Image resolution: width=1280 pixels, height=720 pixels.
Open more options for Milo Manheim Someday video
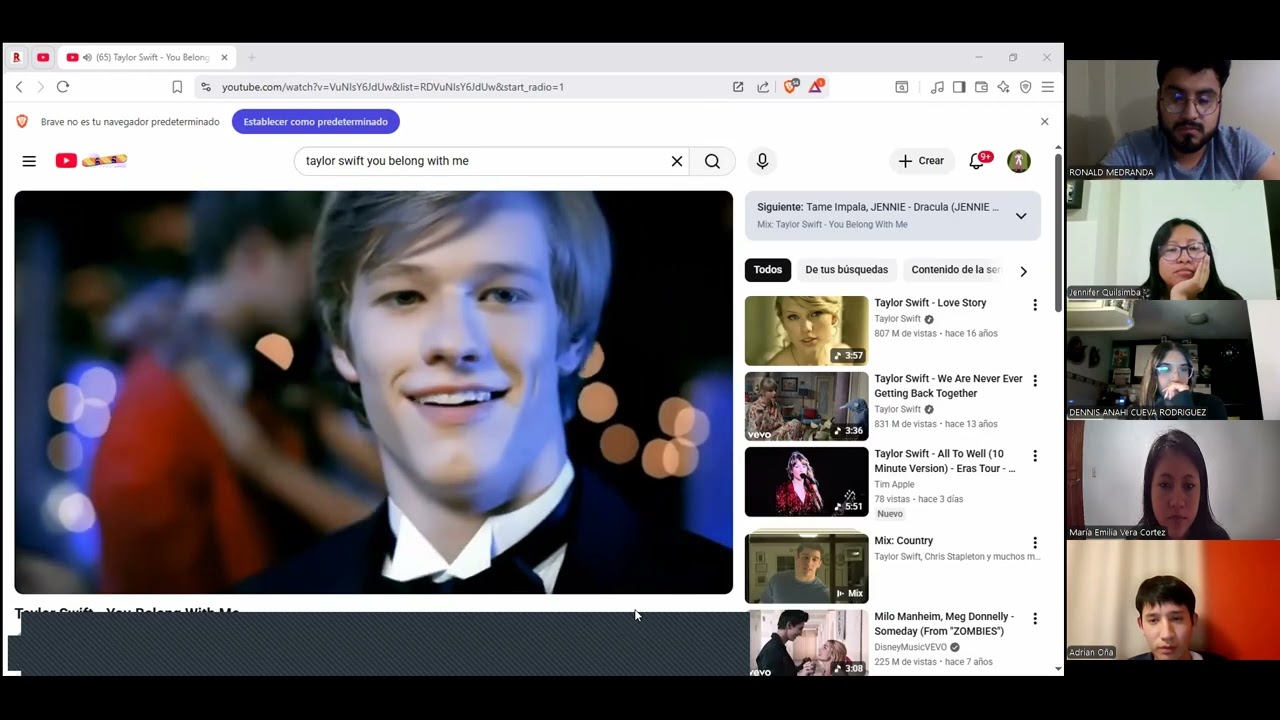pos(1035,619)
